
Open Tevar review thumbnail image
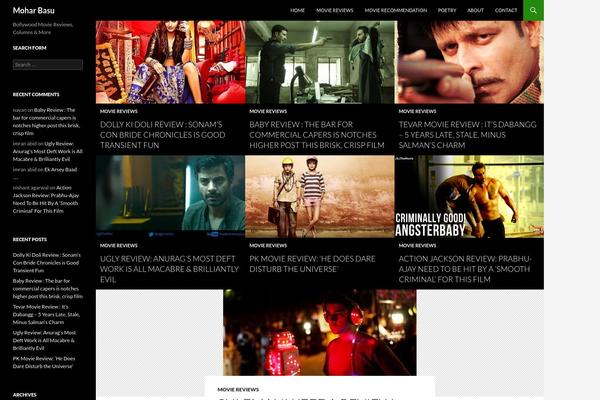tap(469, 62)
